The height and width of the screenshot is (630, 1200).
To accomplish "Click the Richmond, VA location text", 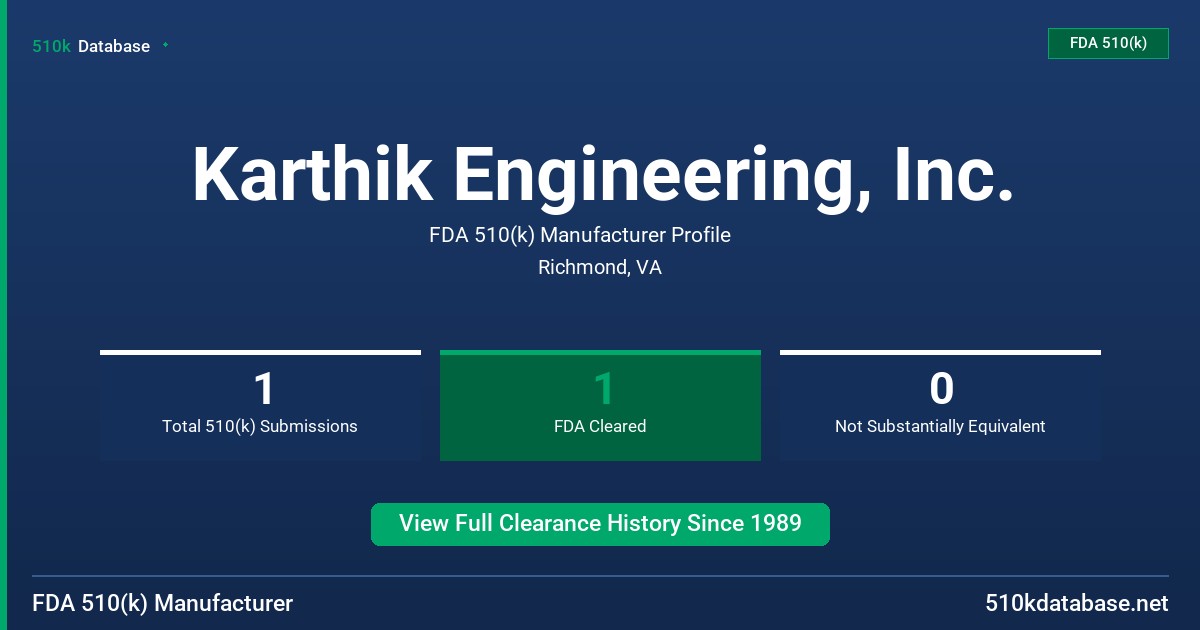I will click(600, 267).
